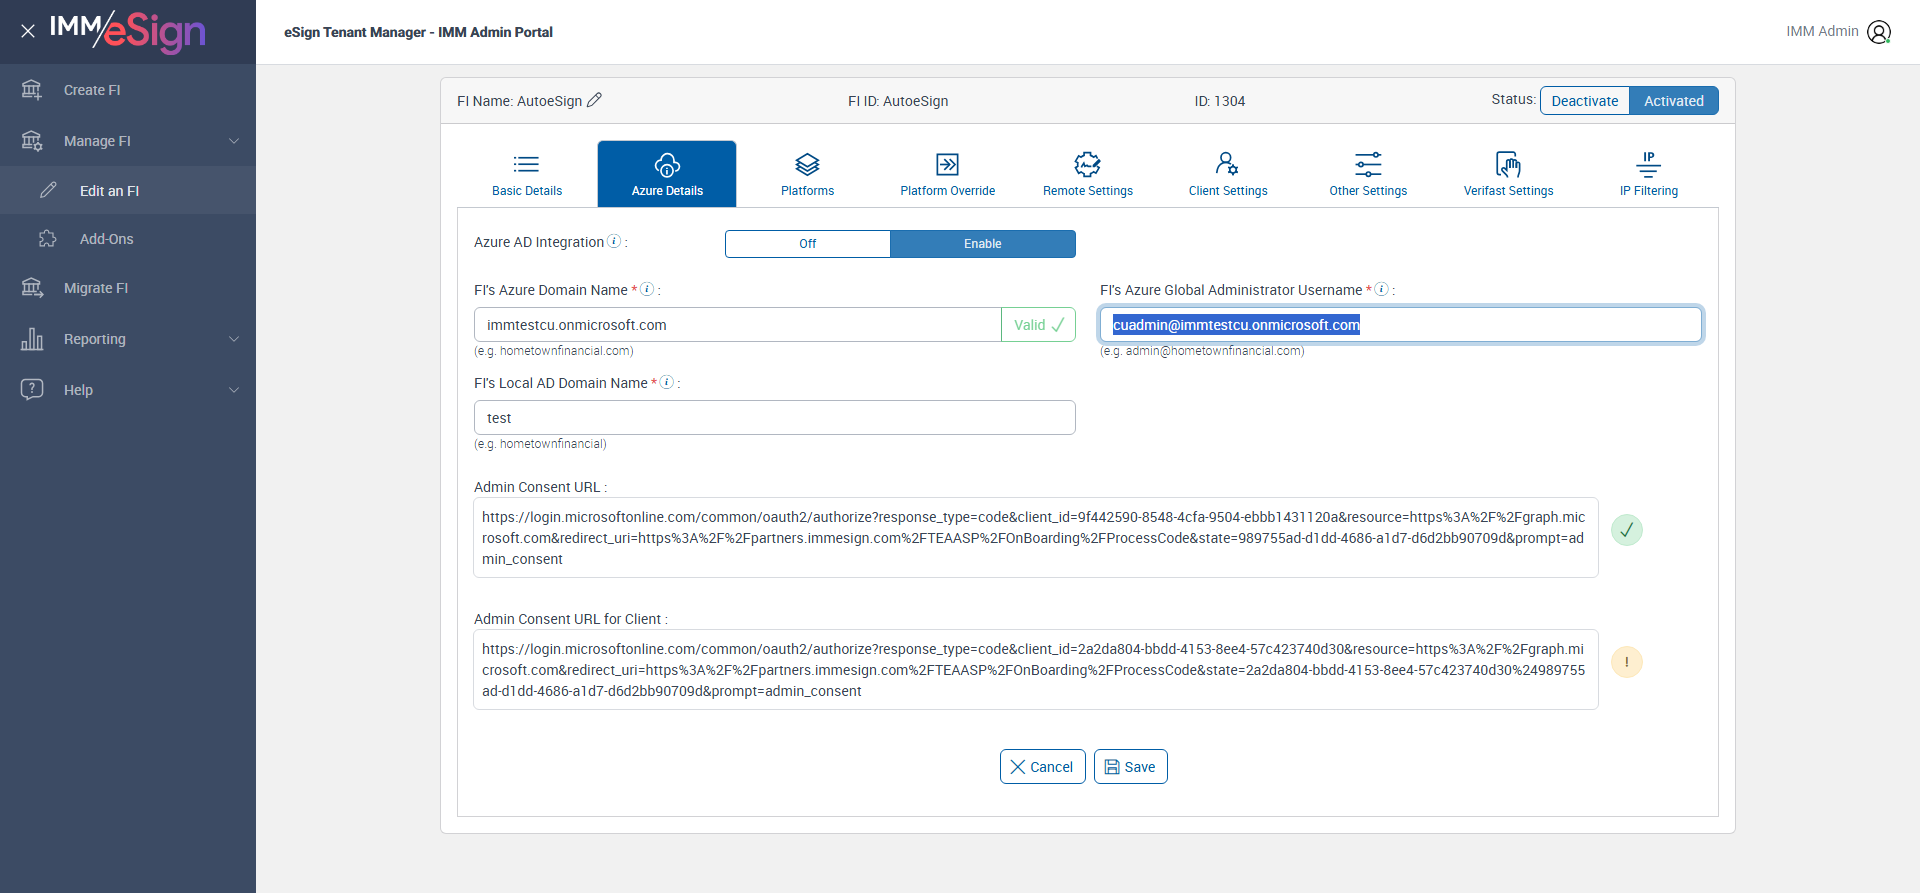This screenshot has width=1920, height=893.
Task: Click the Admin Consent URL text box
Action: [1036, 538]
